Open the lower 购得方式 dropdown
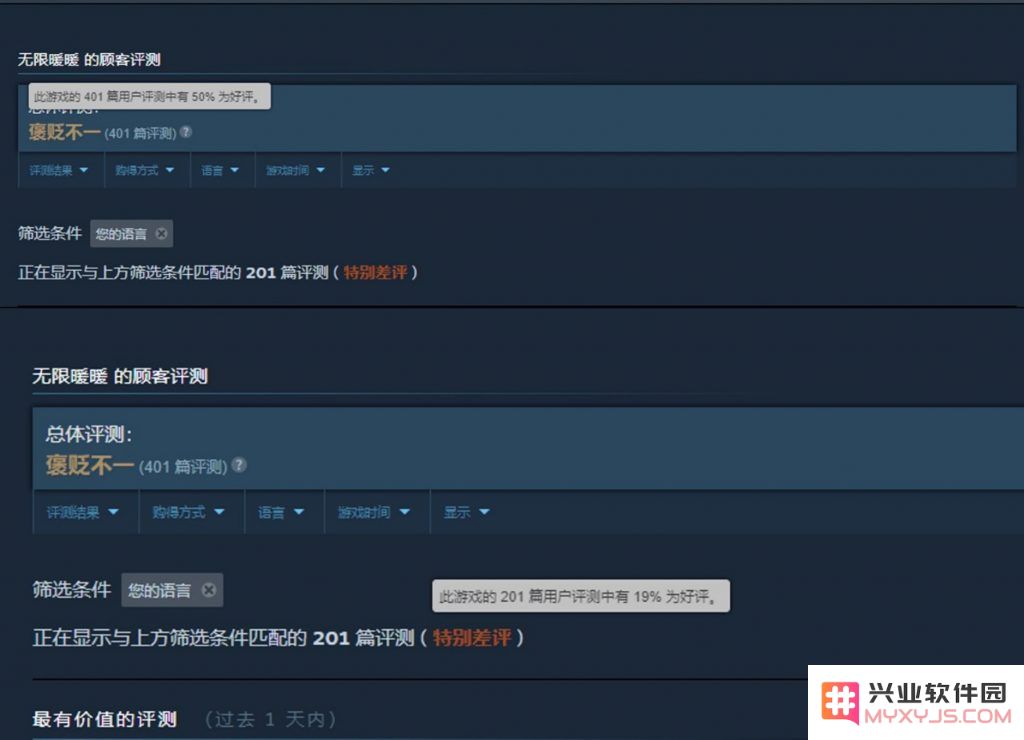This screenshot has height=740, width=1024. click(189, 512)
